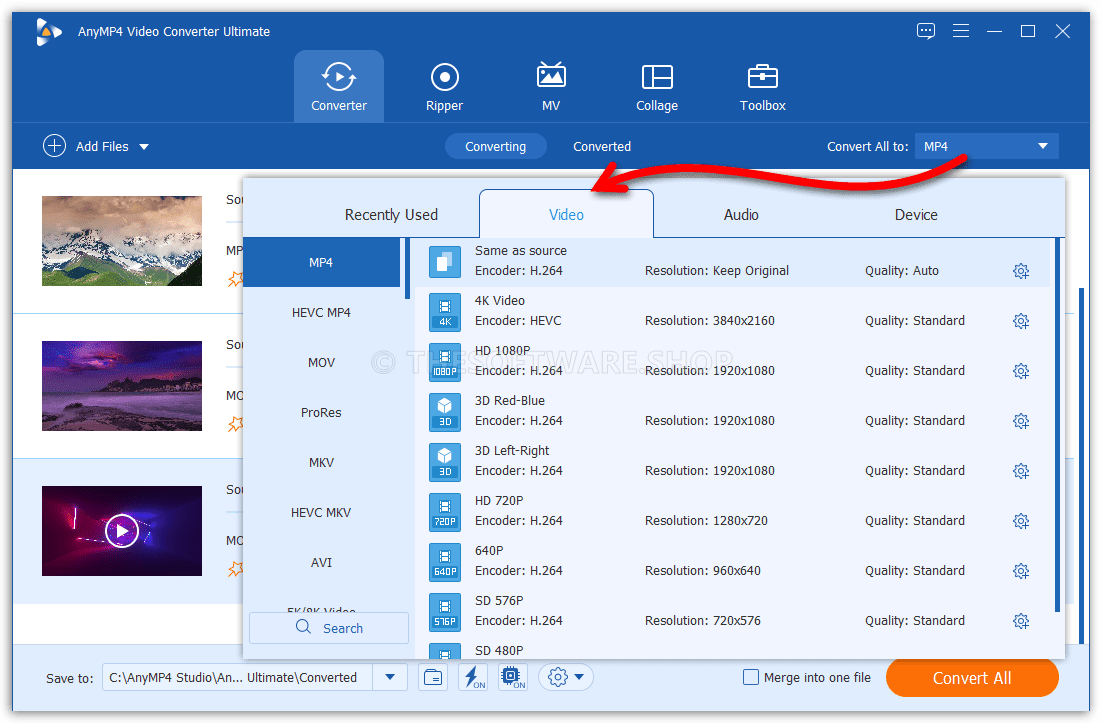
Task: Select the HD 720P format icon
Action: coord(445,512)
